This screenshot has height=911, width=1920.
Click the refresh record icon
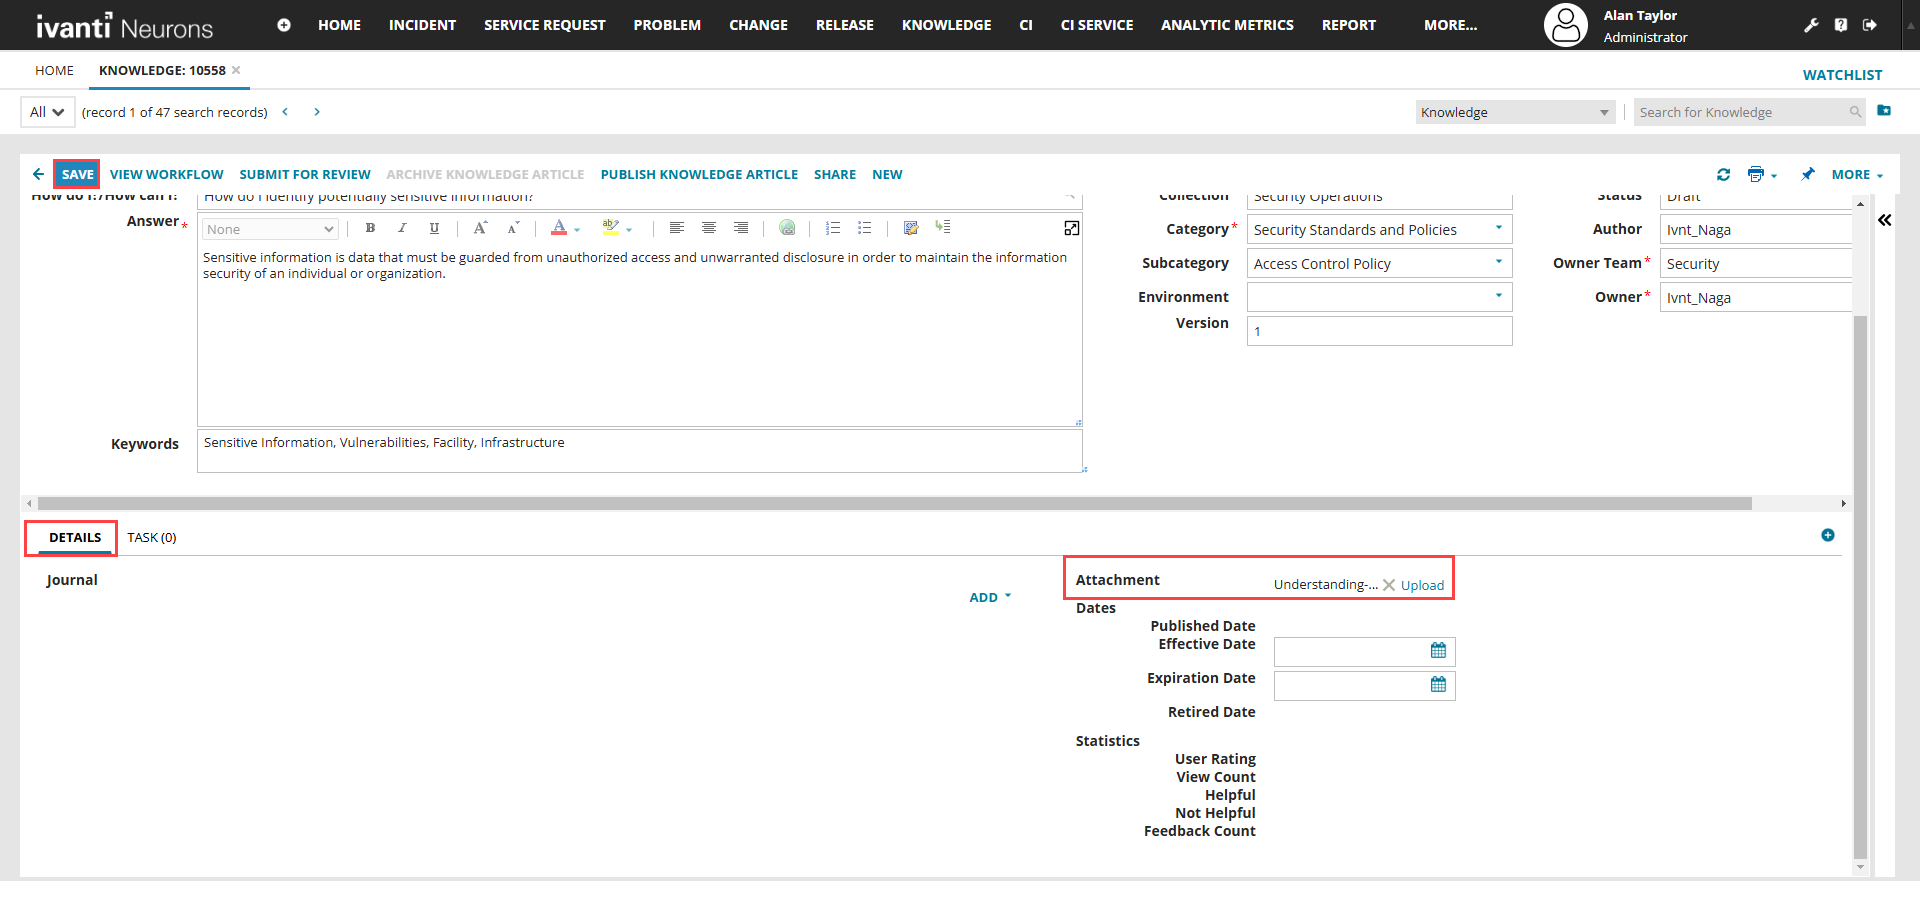[x=1723, y=175]
